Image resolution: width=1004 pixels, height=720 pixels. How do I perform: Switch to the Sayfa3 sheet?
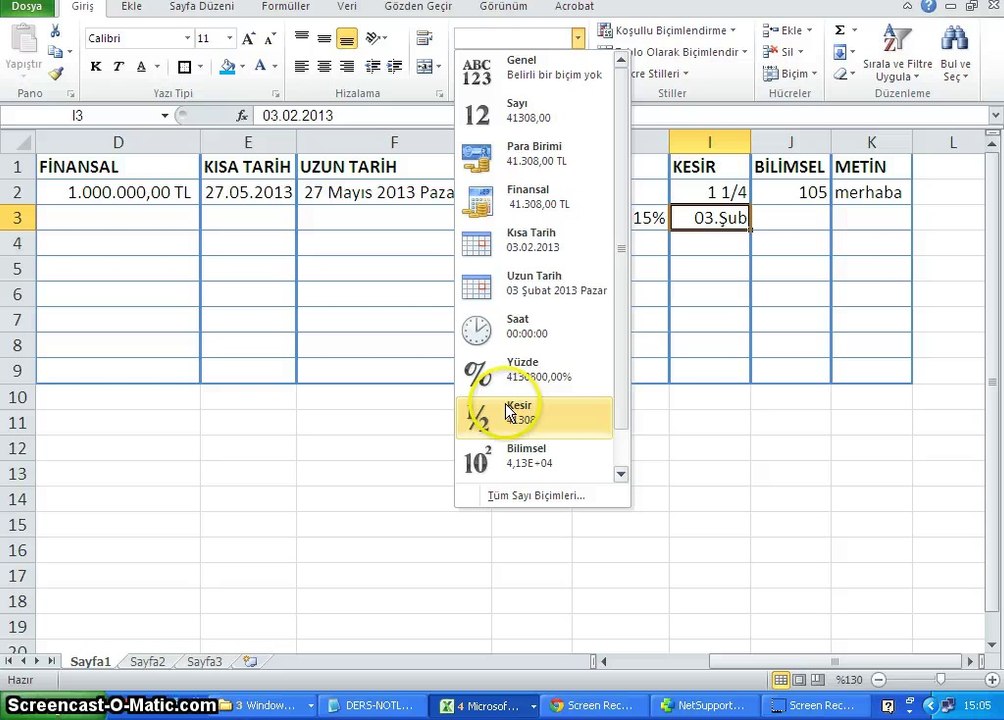pos(204,662)
